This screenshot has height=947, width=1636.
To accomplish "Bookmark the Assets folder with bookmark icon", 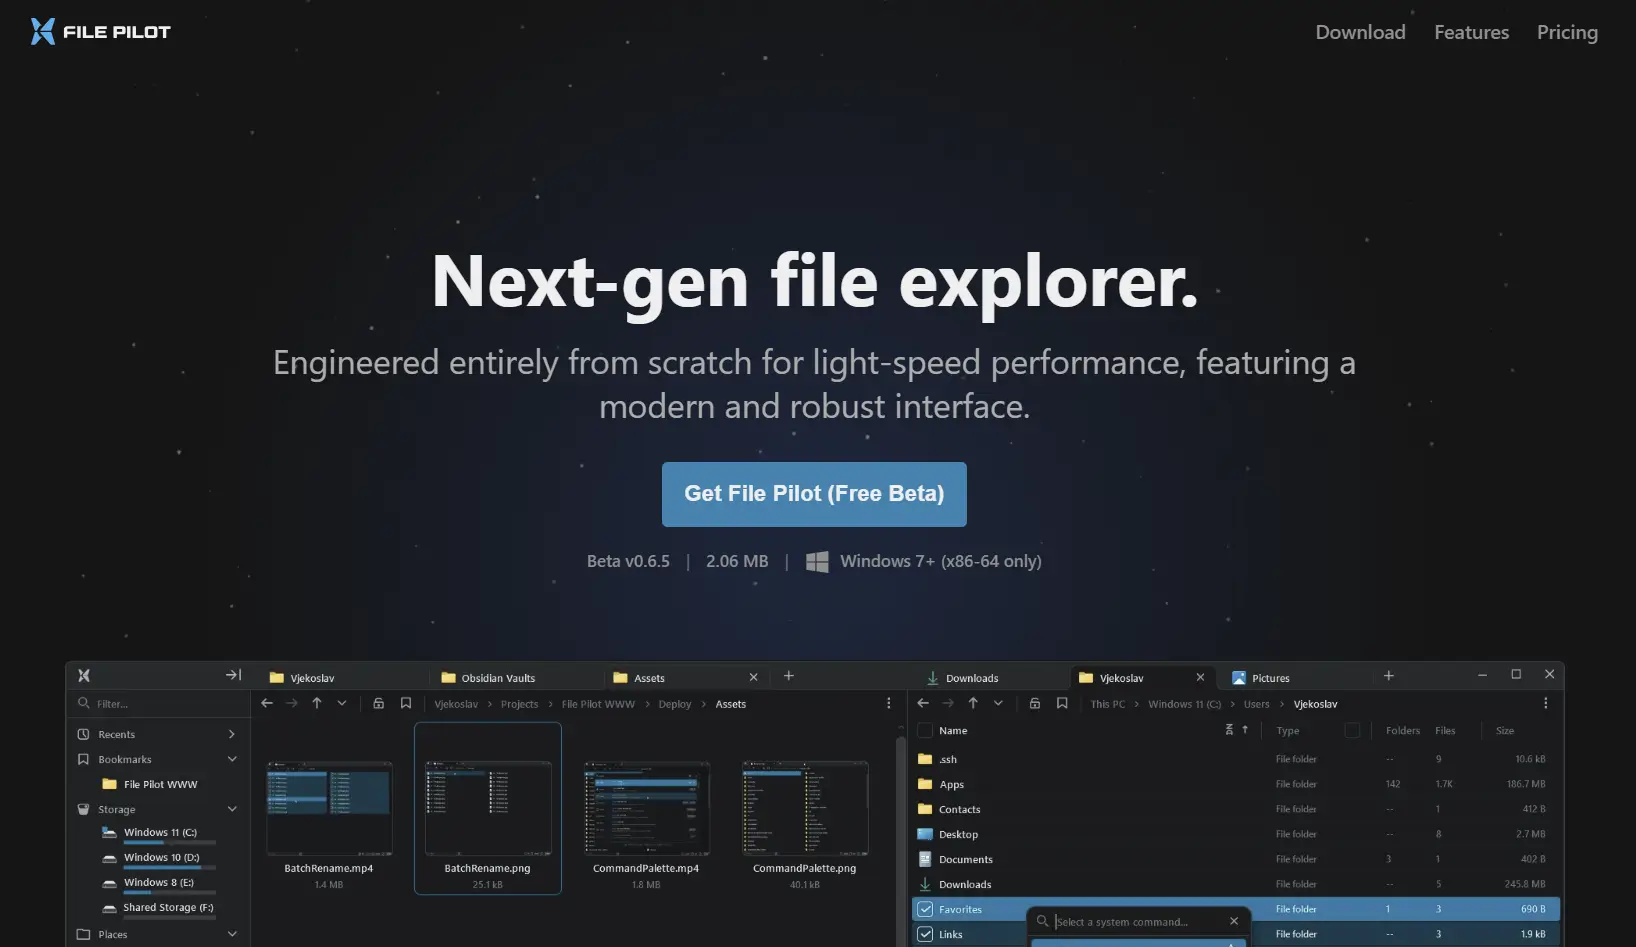I will tap(406, 703).
